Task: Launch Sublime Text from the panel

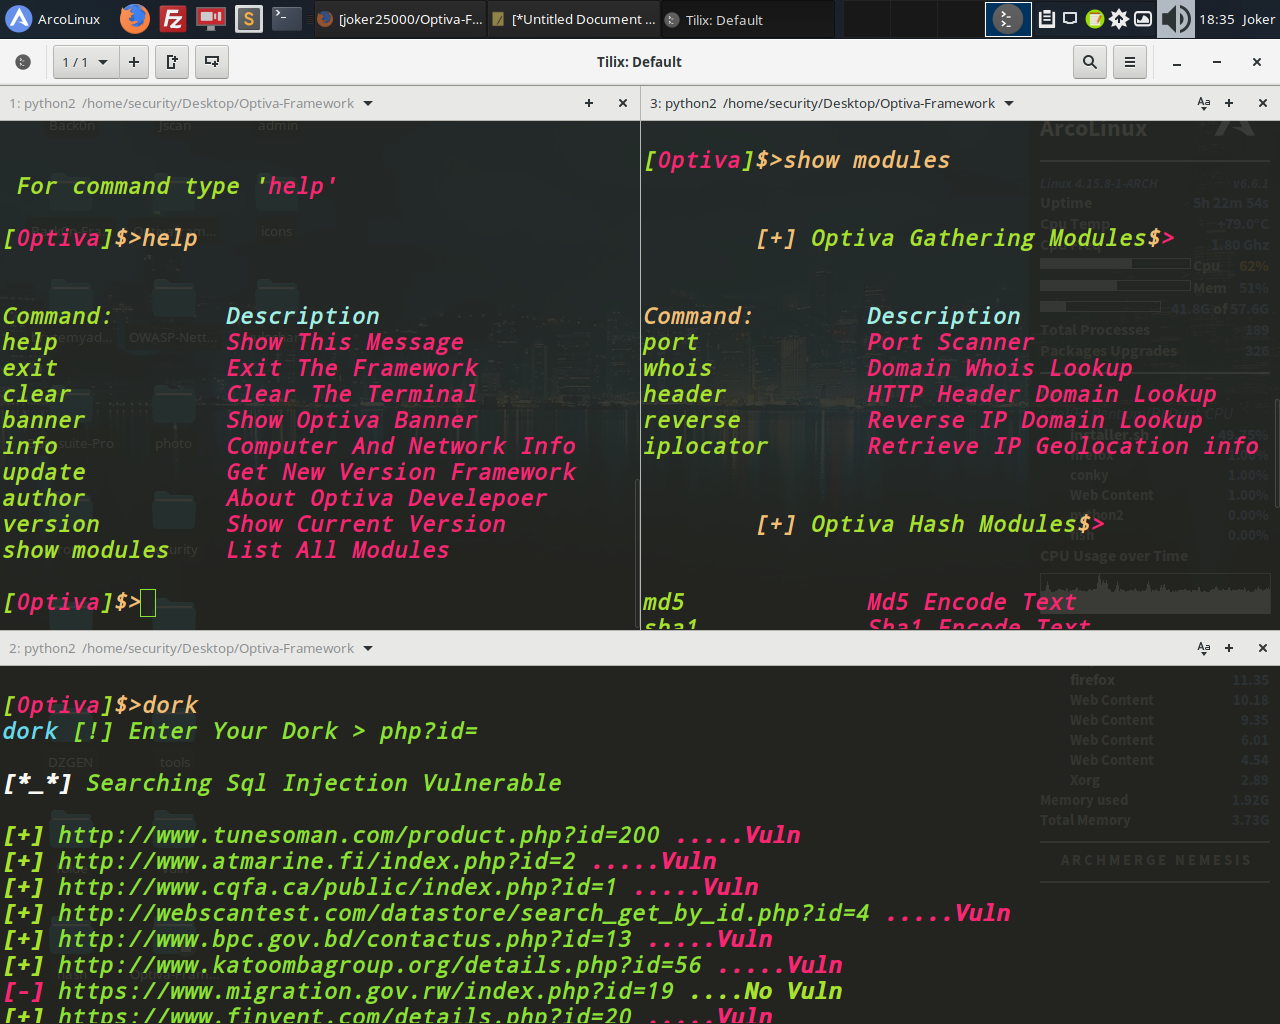Action: tap(249, 18)
